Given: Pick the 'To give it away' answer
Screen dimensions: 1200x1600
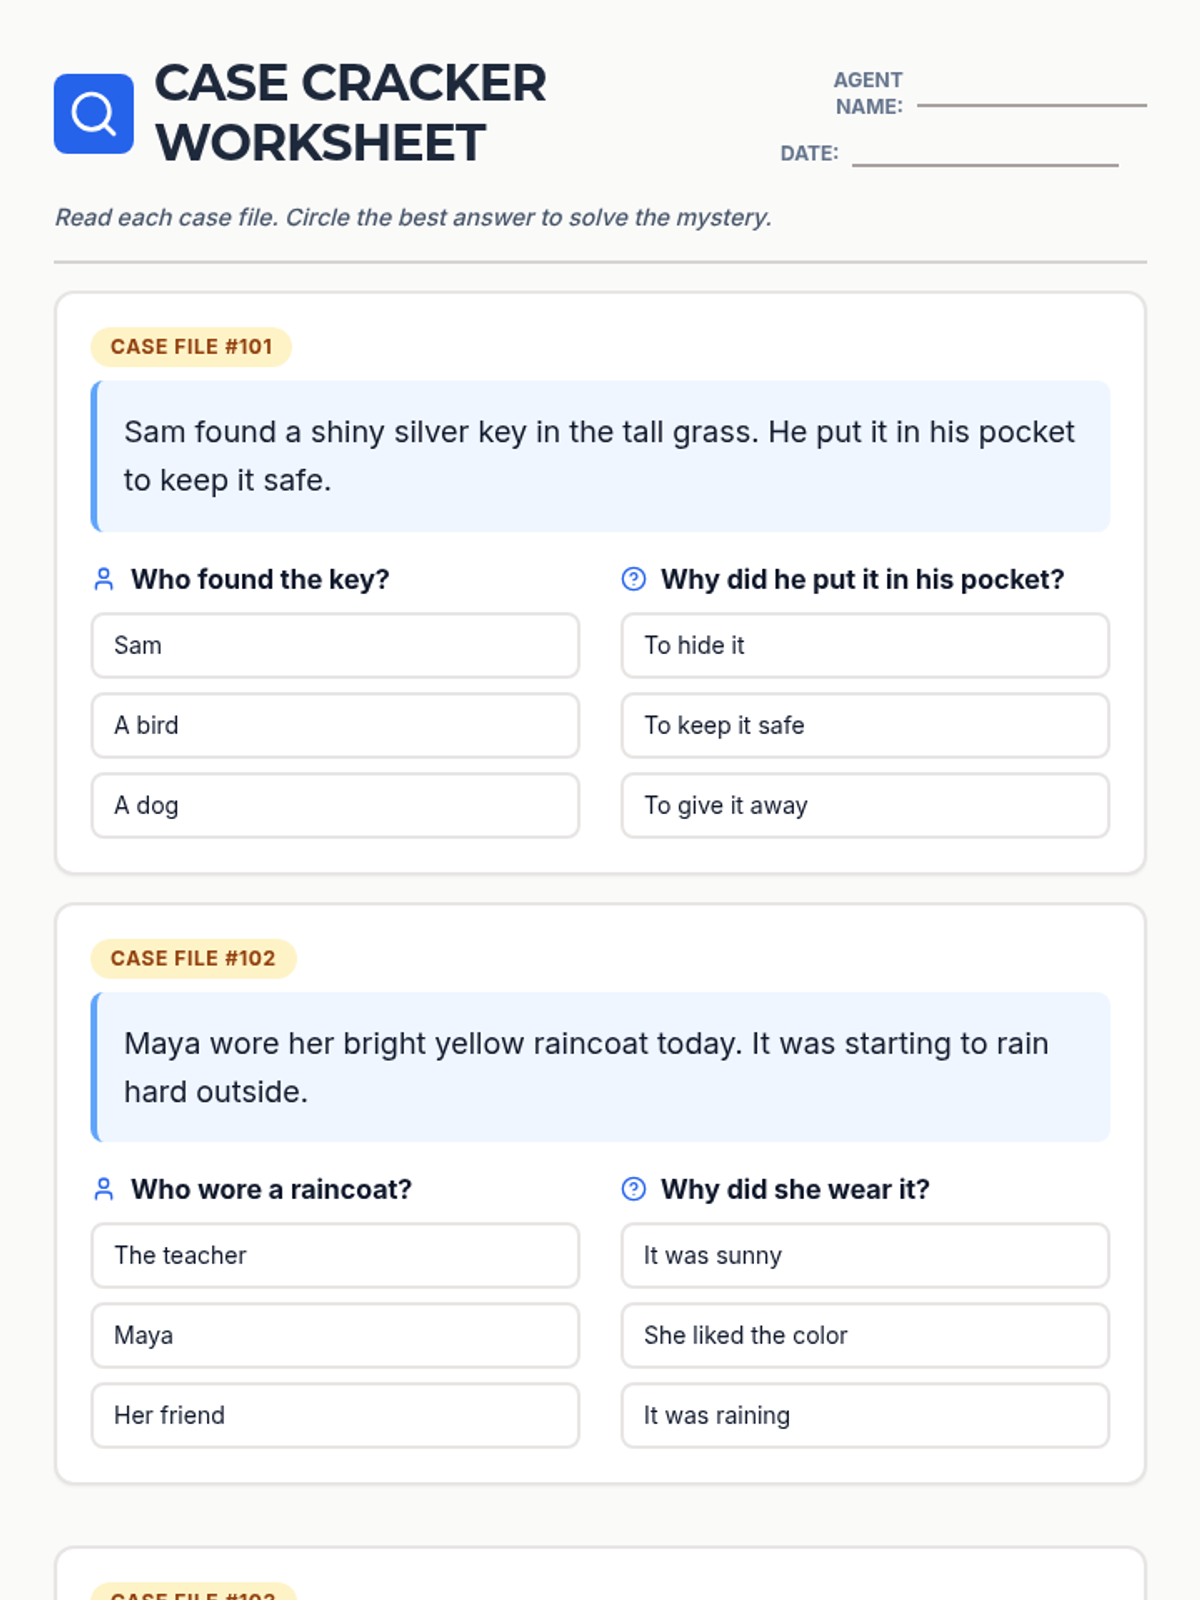Looking at the screenshot, I should pyautogui.click(x=865, y=805).
